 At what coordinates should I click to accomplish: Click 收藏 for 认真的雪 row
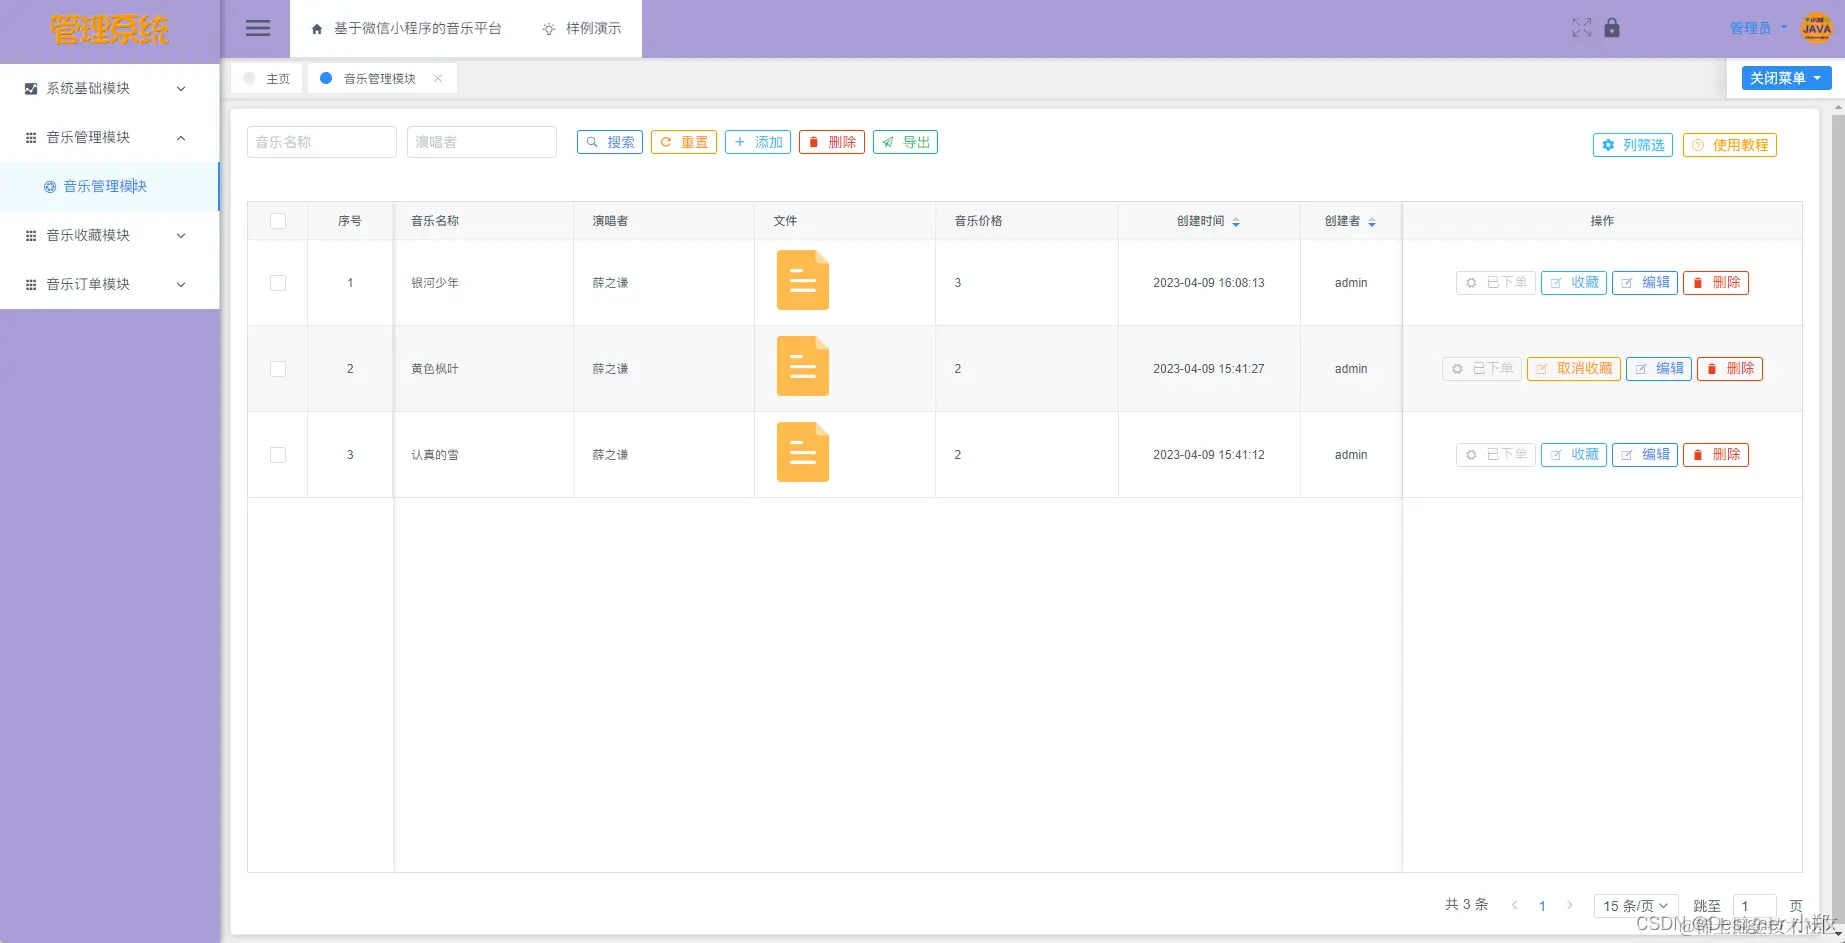tap(1574, 455)
